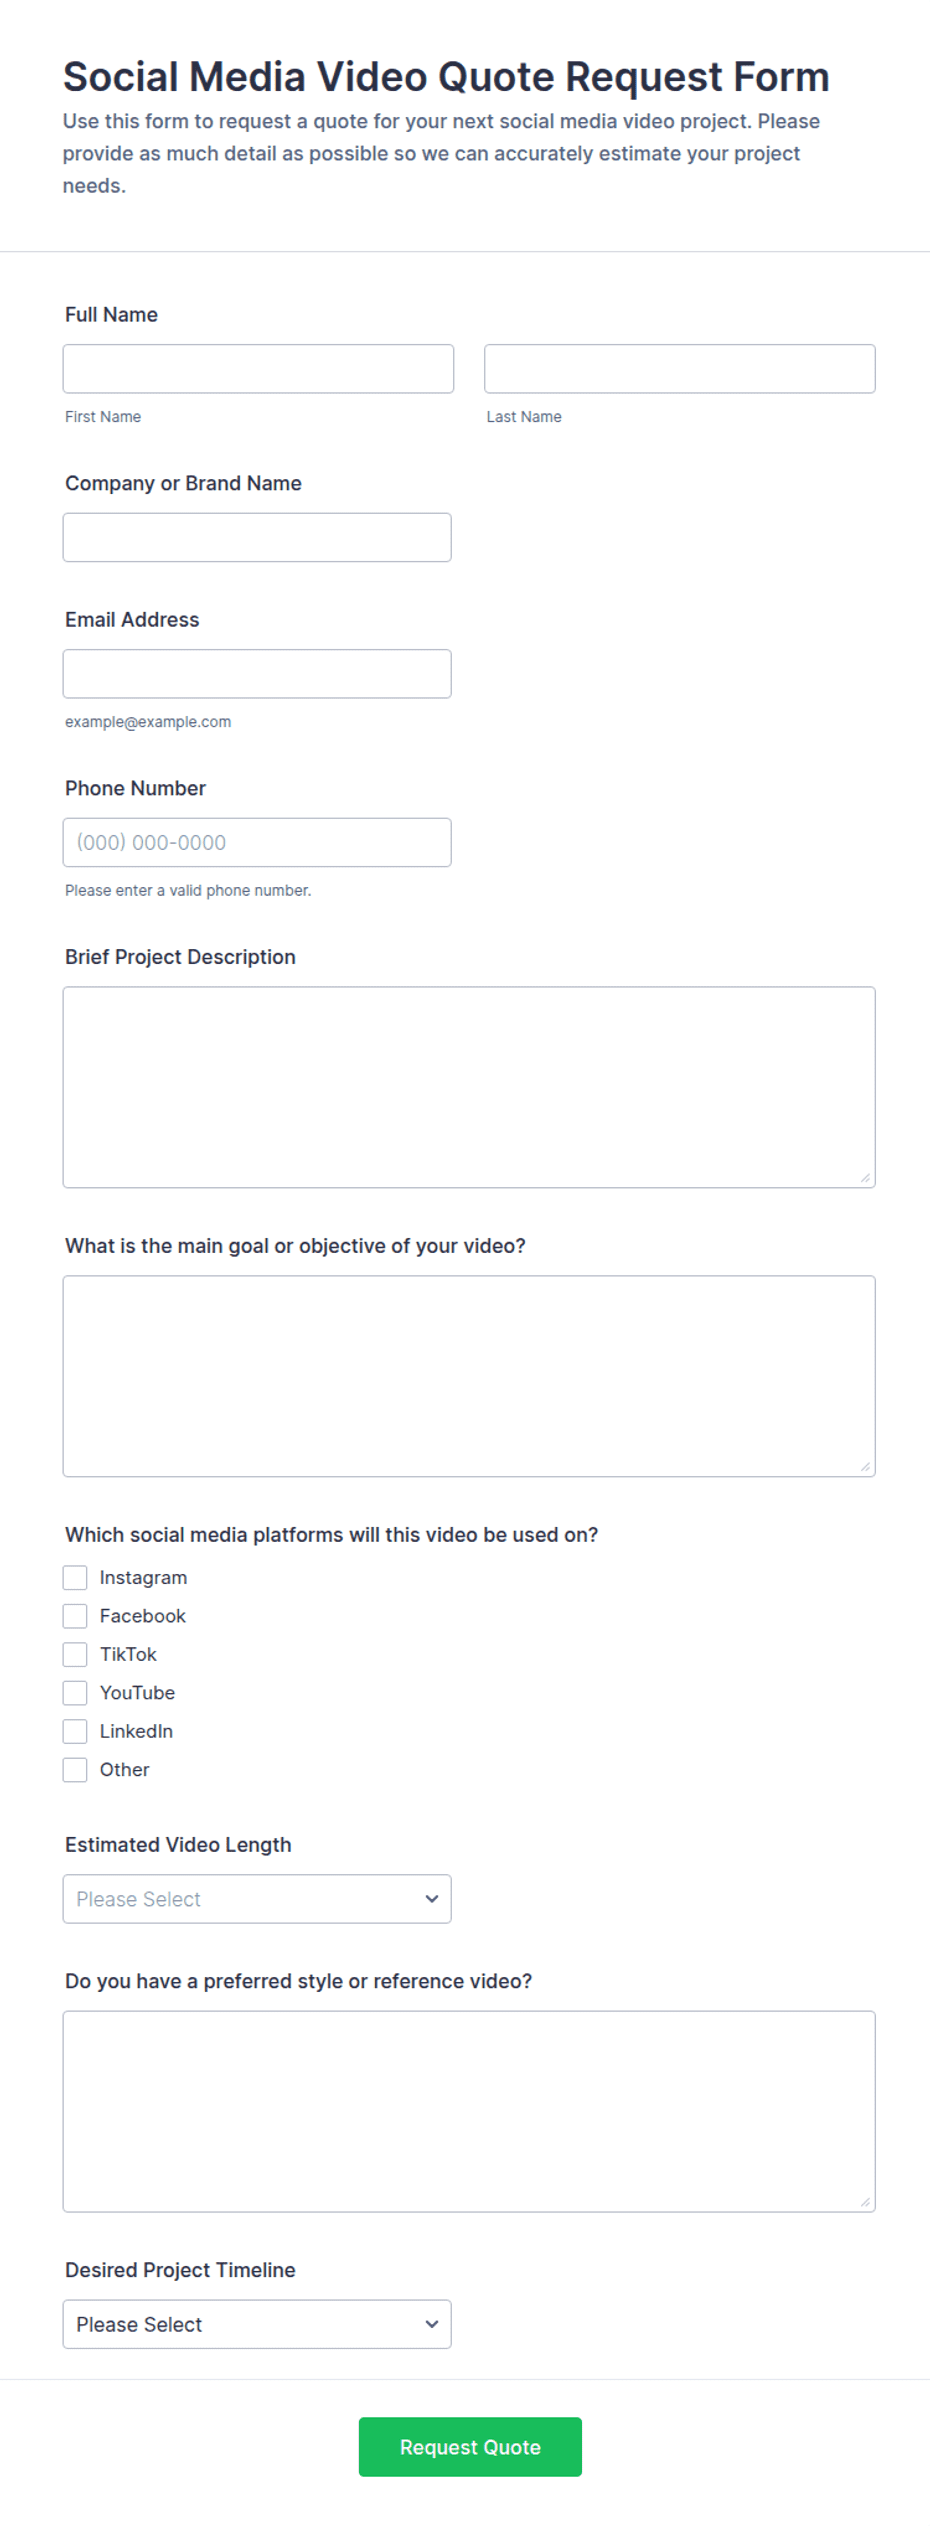930x2526 pixels.
Task: Click the chevron arrow on Desired Project Timeline
Action: tap(432, 2325)
